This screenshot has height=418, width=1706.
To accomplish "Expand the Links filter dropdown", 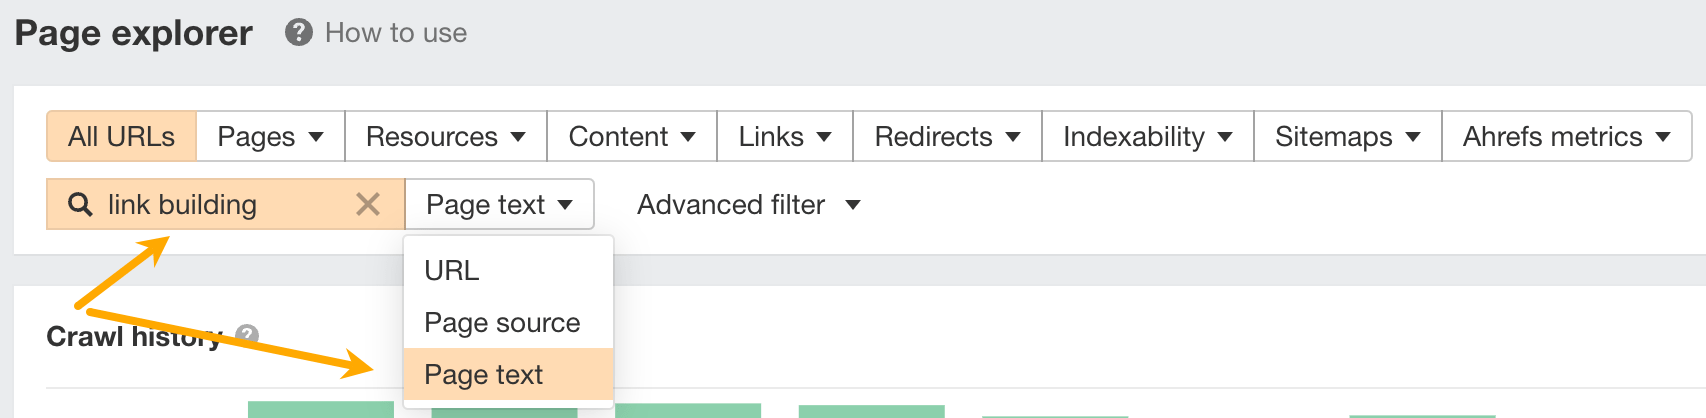I will 784,137.
